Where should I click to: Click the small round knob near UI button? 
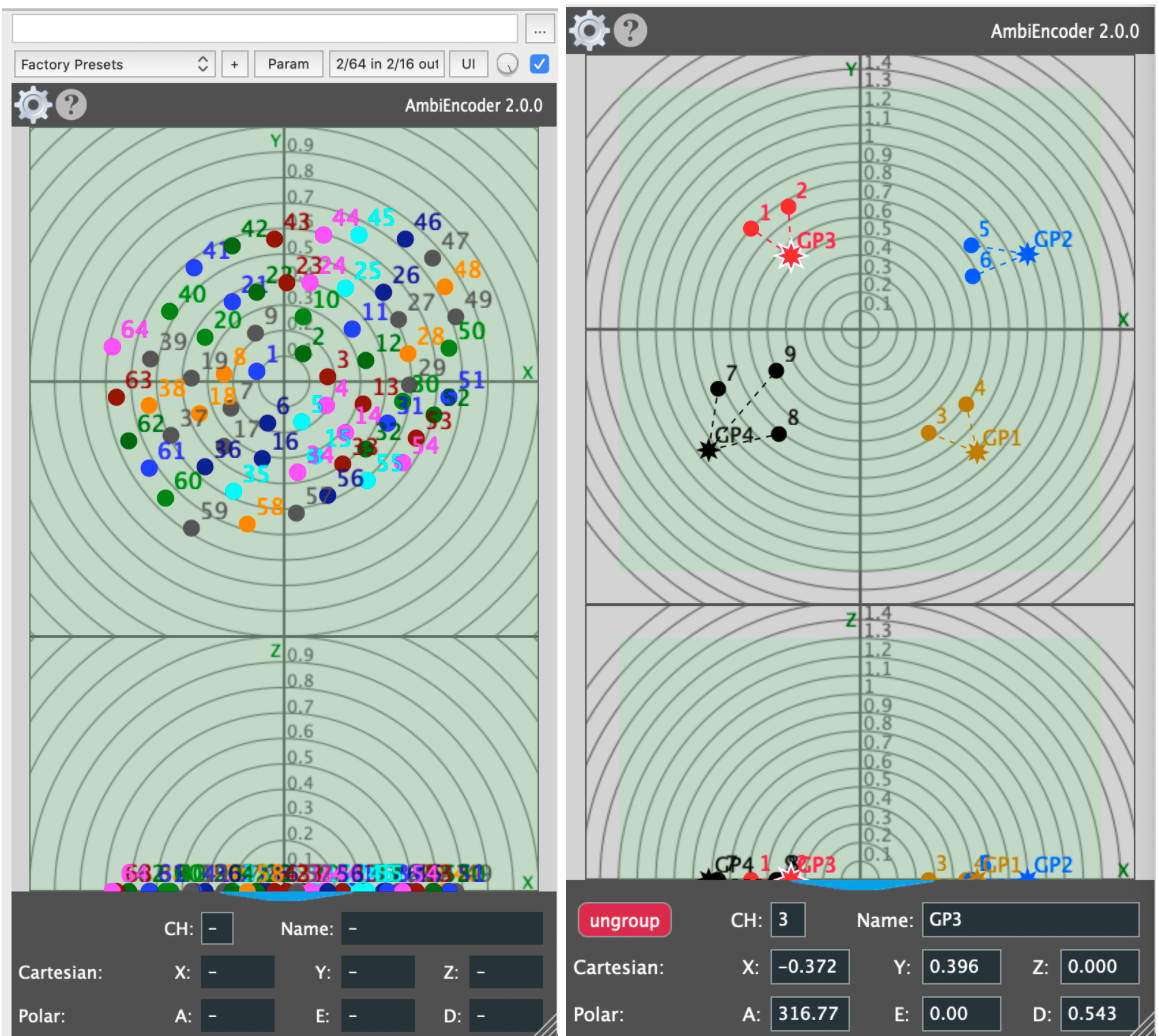[507, 65]
